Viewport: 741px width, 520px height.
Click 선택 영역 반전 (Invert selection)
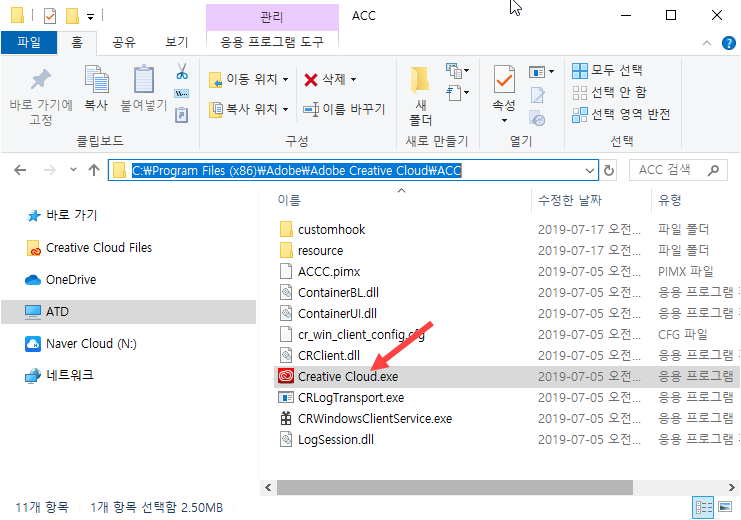[x=621, y=114]
